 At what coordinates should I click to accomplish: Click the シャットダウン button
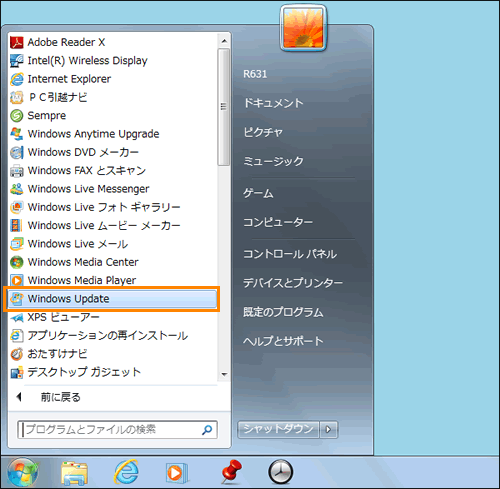(x=278, y=429)
